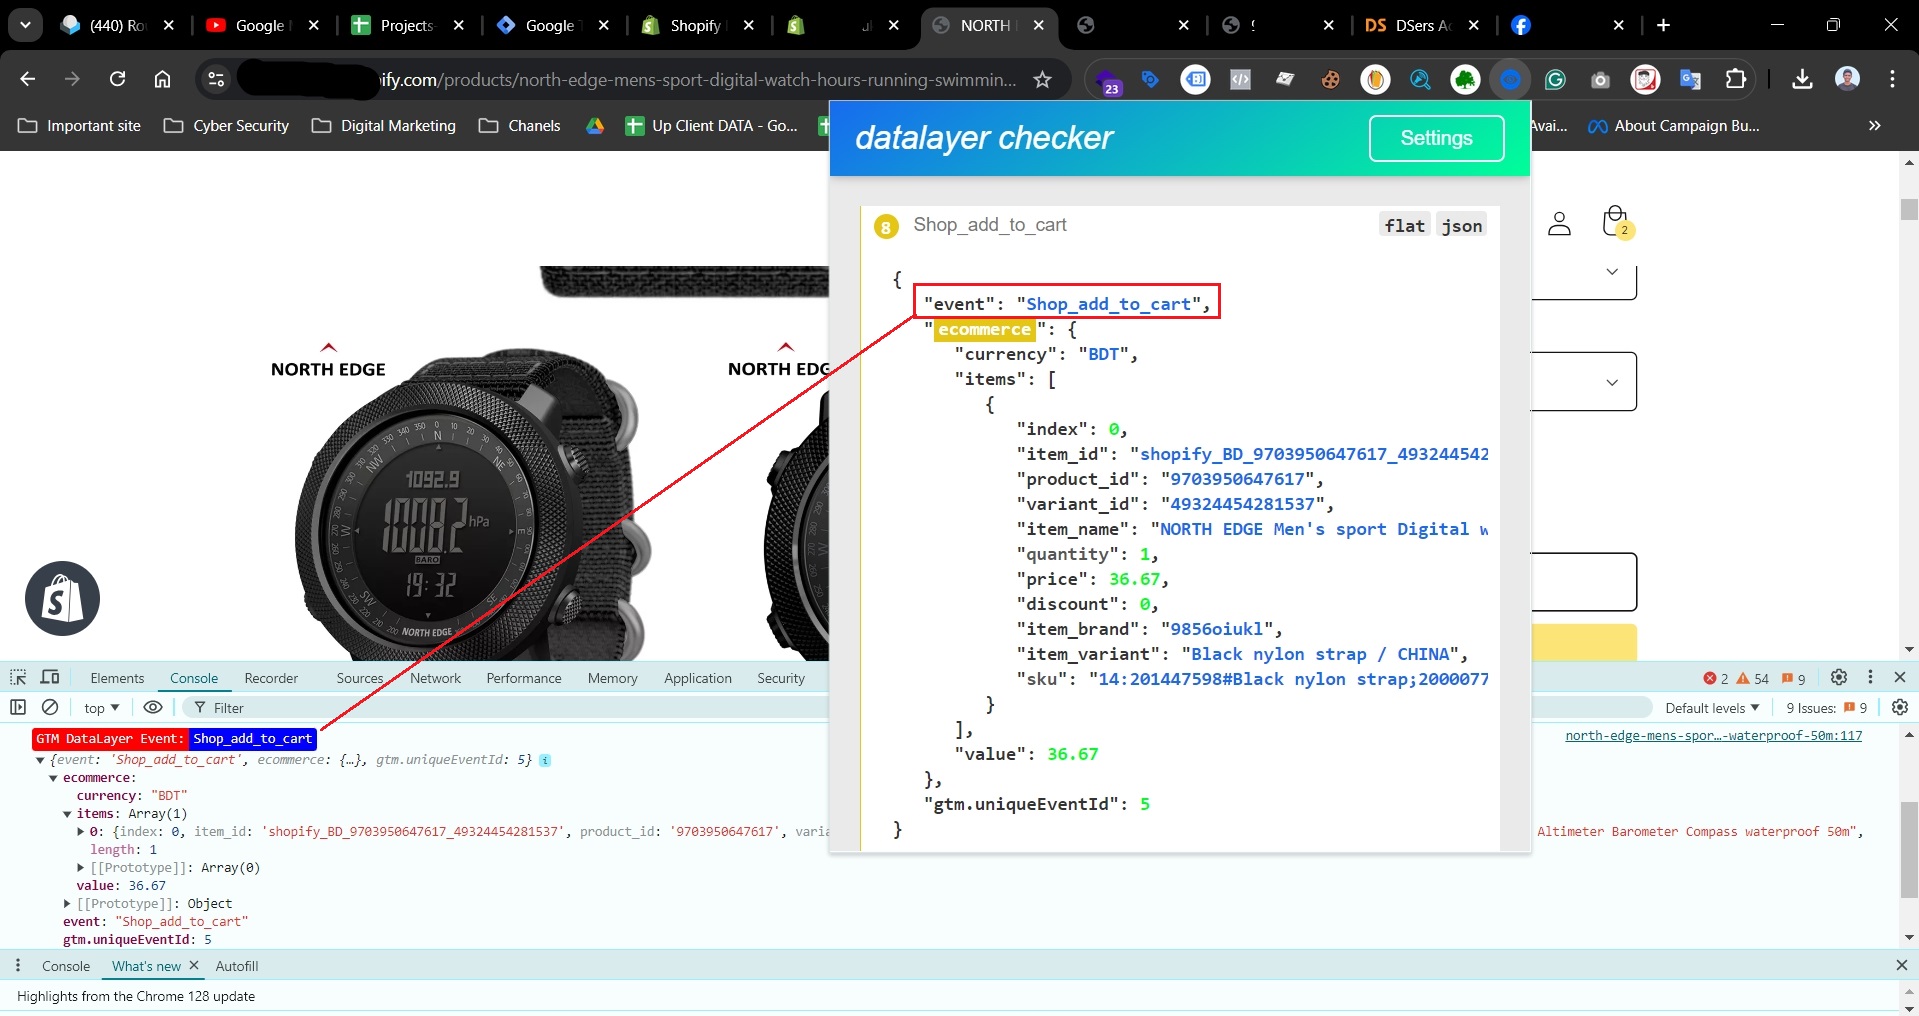The height and width of the screenshot is (1016, 1919).
Task: Click the Grammarly extension icon
Action: pyautogui.click(x=1555, y=79)
